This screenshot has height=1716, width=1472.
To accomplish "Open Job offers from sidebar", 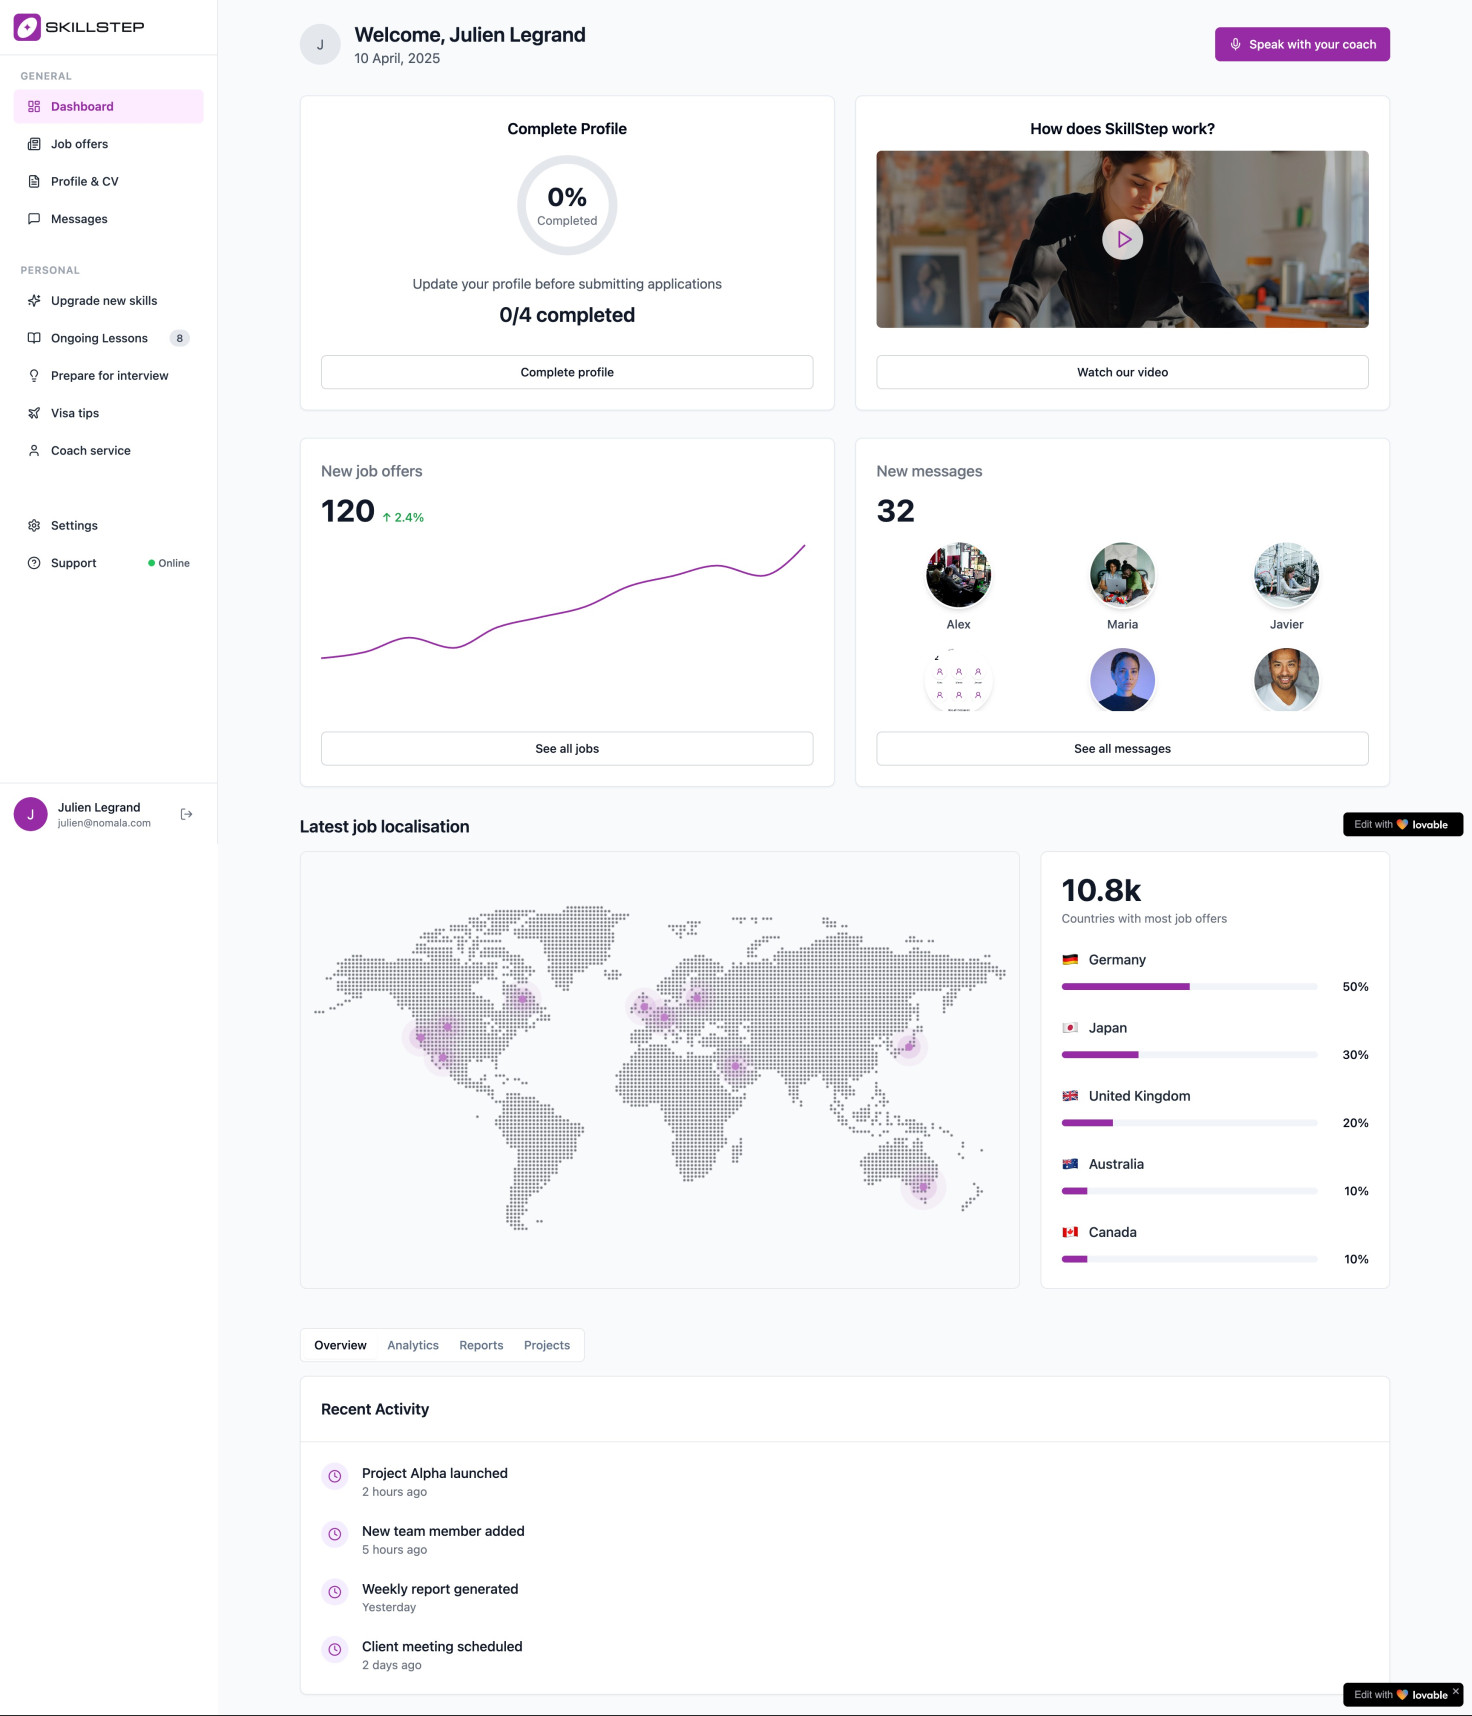I will point(79,144).
